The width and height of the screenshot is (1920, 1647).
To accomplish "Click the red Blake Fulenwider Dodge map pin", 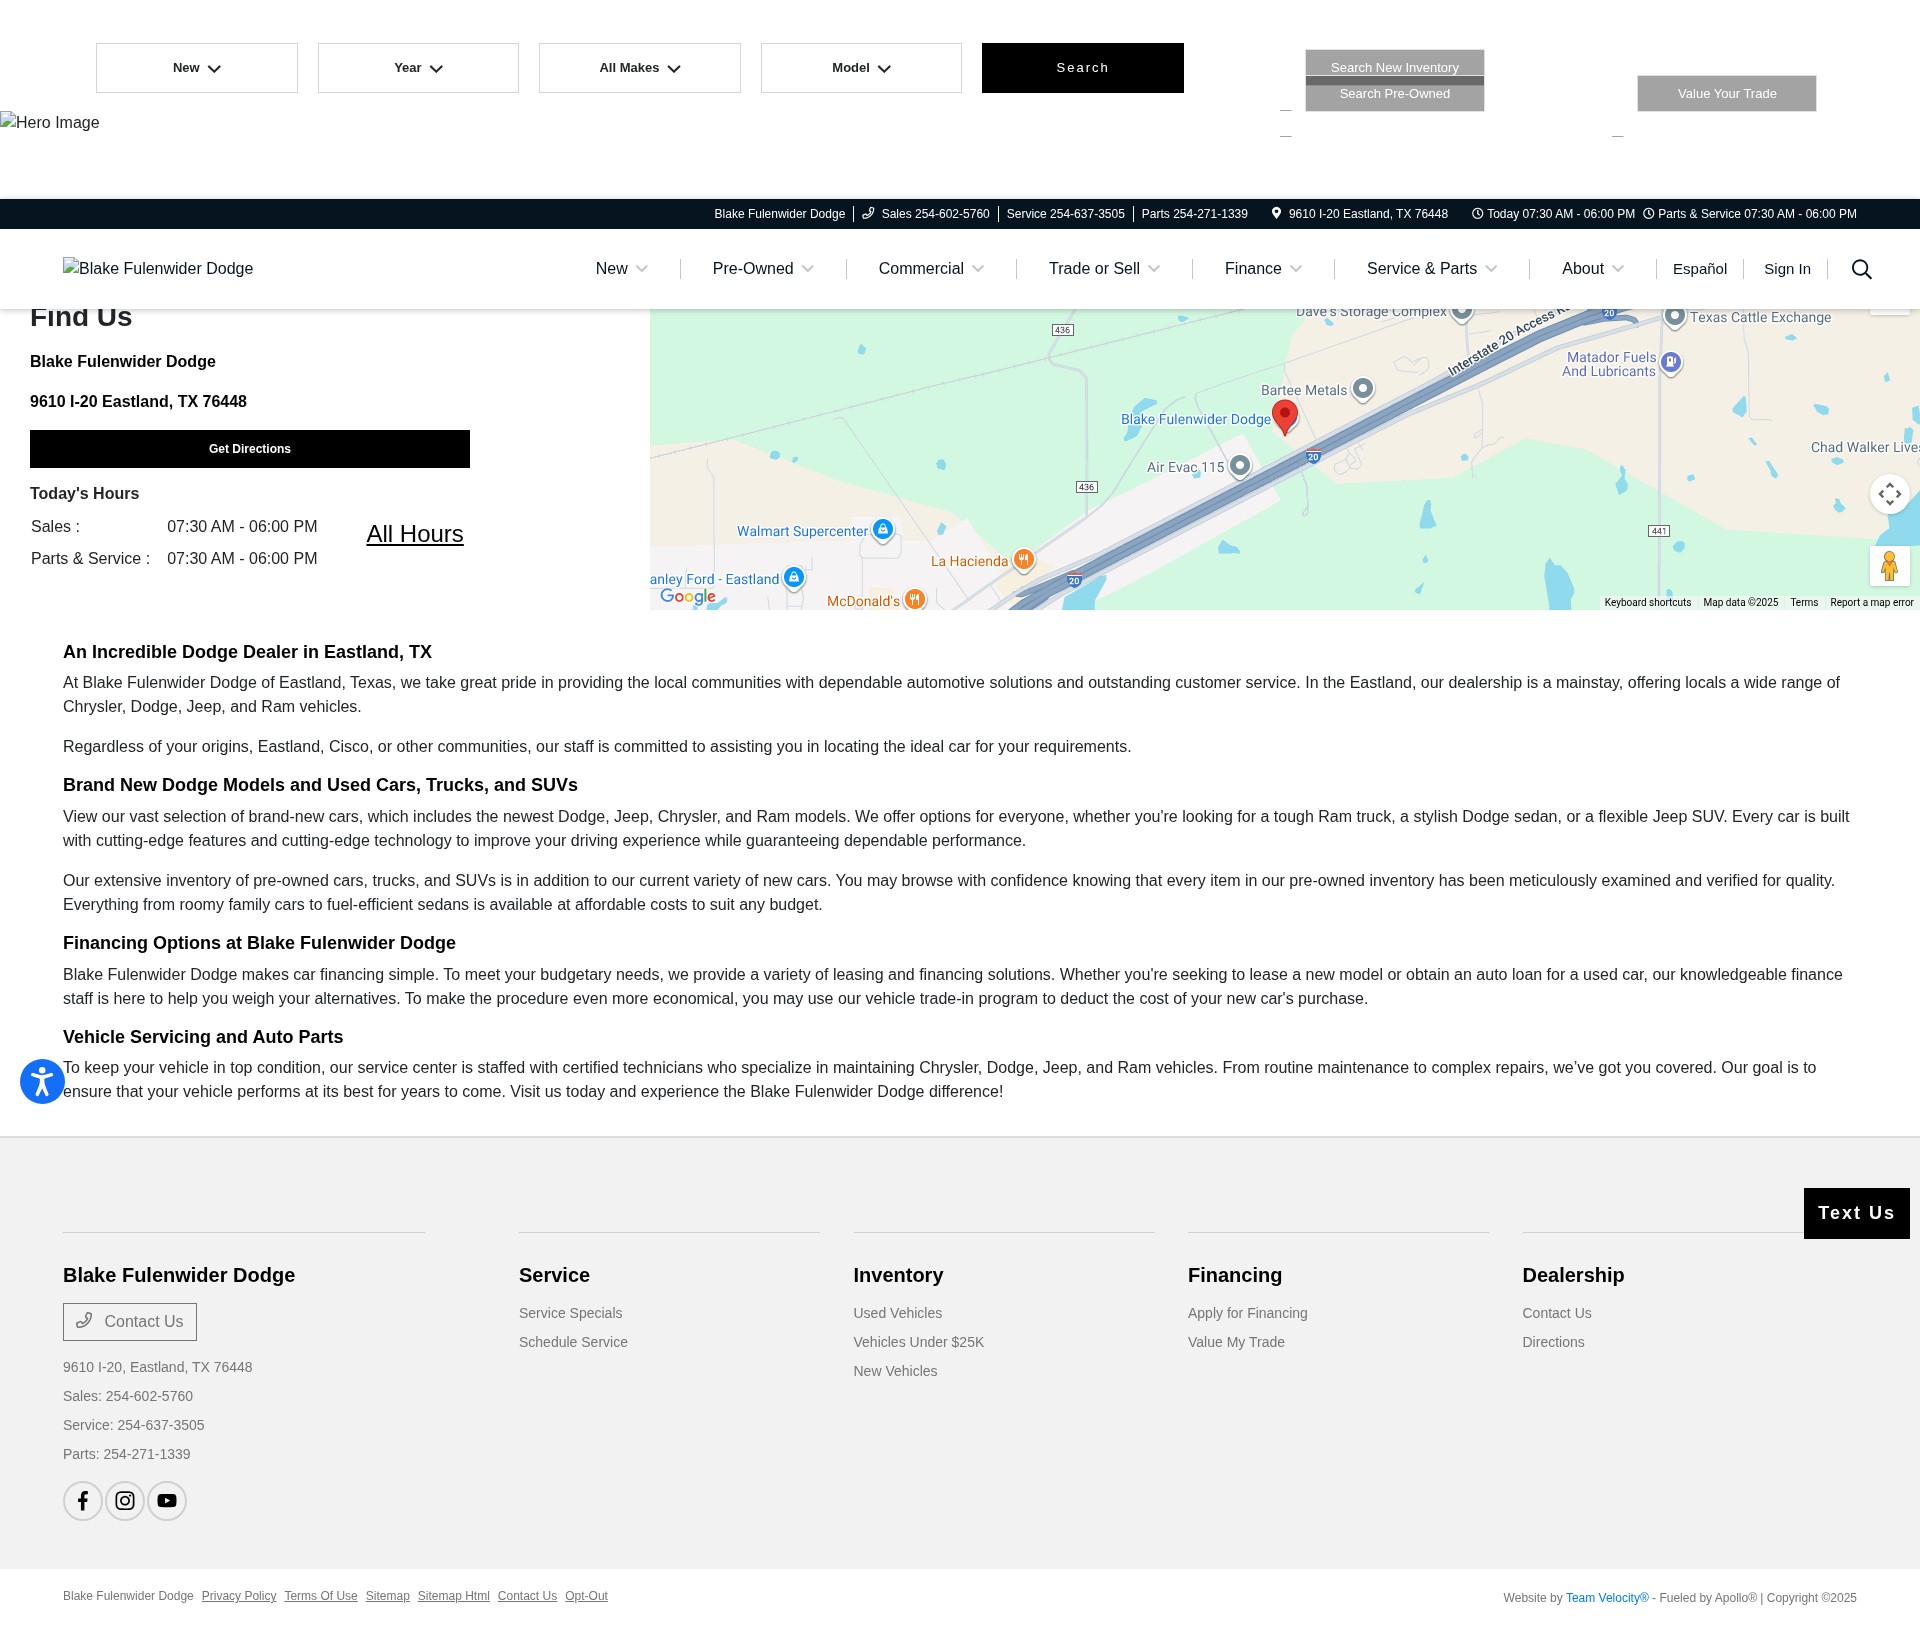I will 1285,417.
